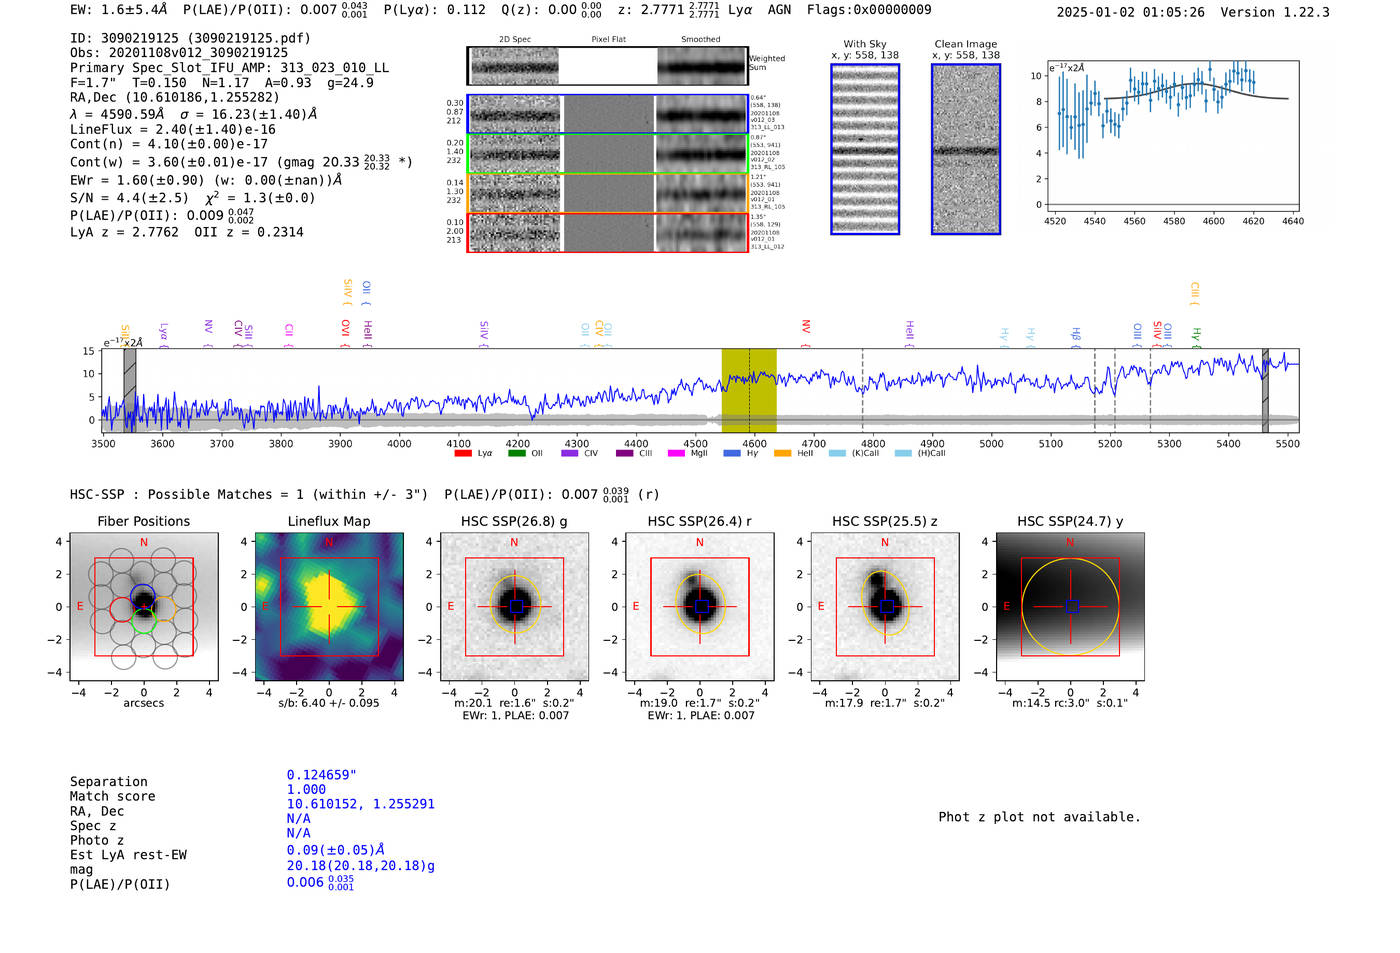Click the S/N = 4.4(±2.5) text
Screen dimensions: 1400x953
point(129,198)
